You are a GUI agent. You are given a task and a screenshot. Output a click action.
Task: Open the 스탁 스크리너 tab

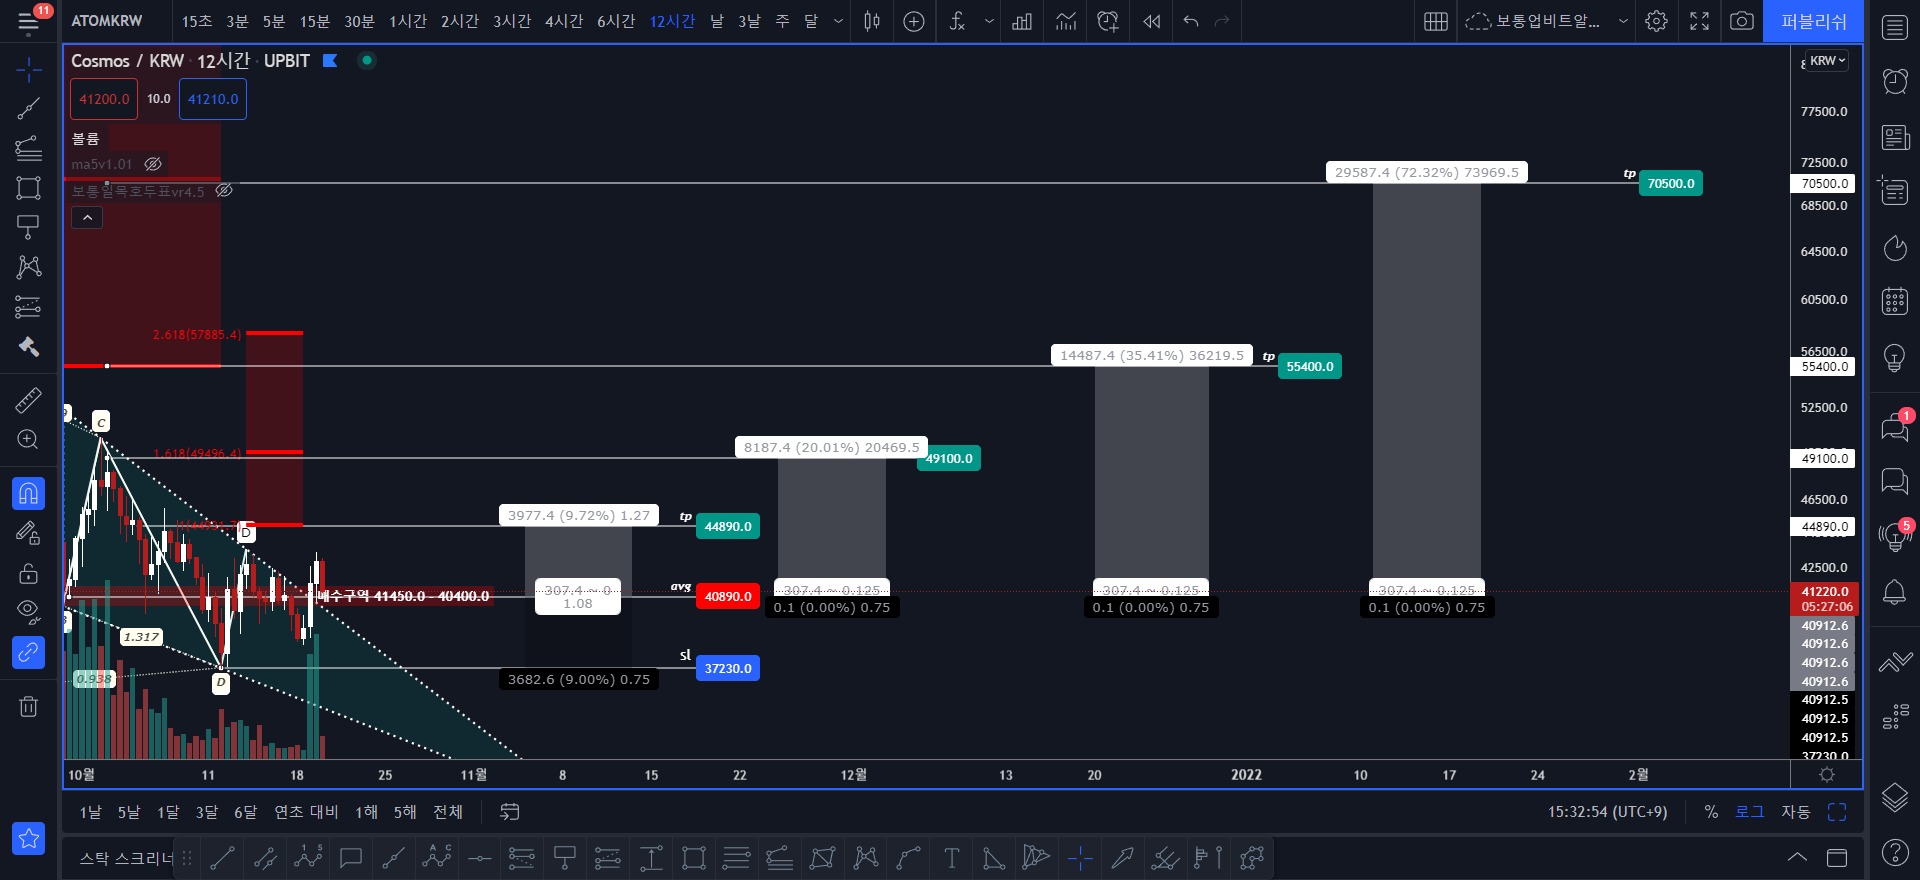(126, 858)
